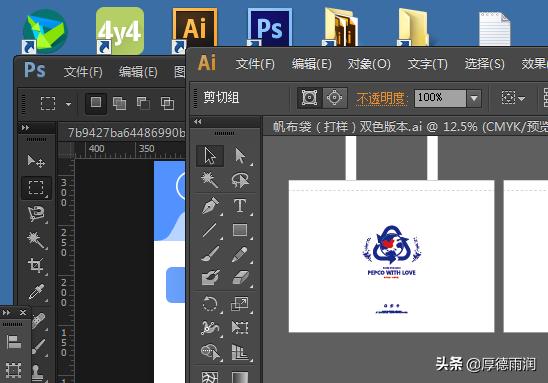Image resolution: width=548 pixels, height=383 pixels.
Task: Select the Clone Stamp tool in Photoshop
Action: (x=39, y=373)
